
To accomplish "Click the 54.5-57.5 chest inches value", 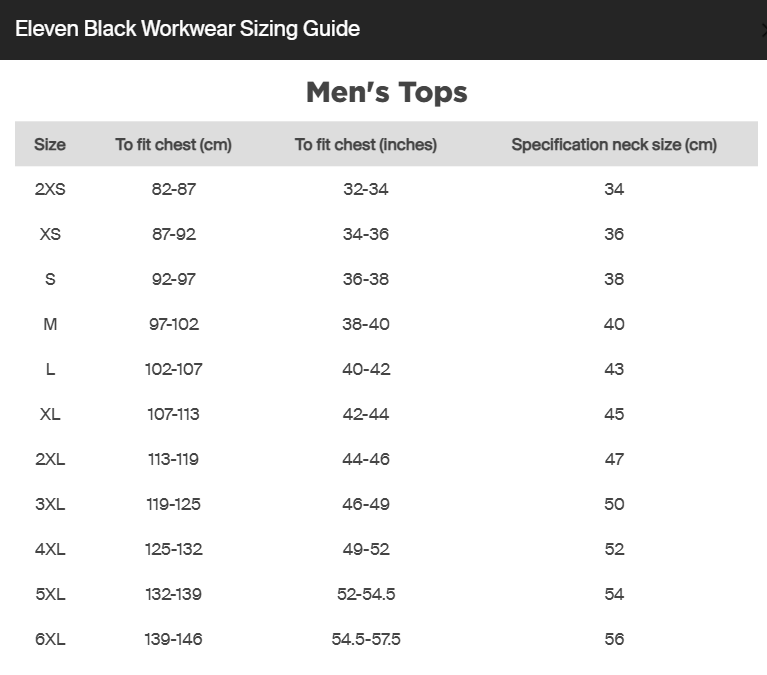I will point(366,639).
